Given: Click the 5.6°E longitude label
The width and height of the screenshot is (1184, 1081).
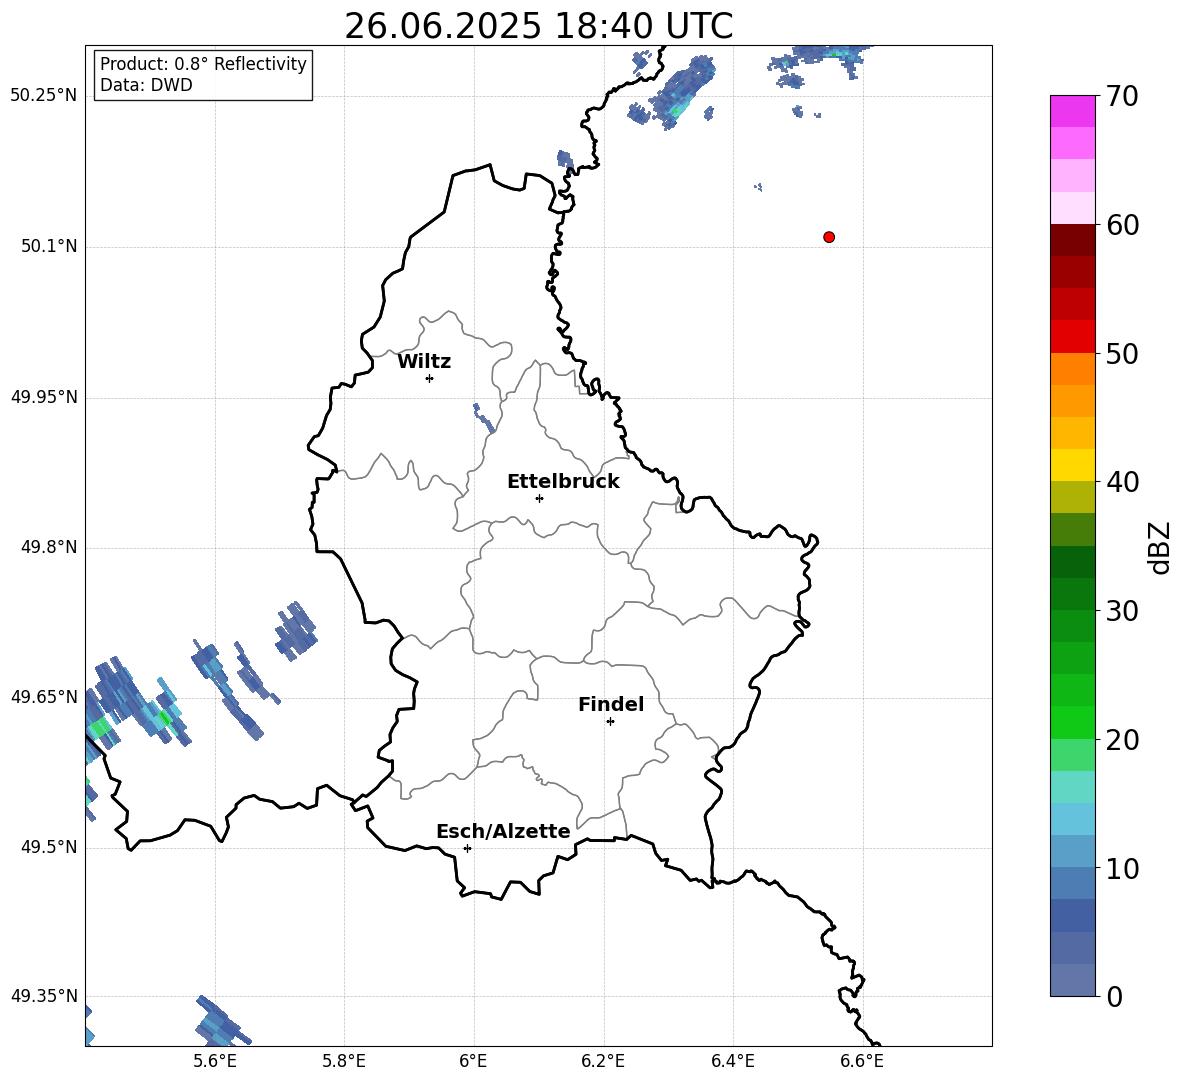Looking at the screenshot, I should click(215, 1061).
